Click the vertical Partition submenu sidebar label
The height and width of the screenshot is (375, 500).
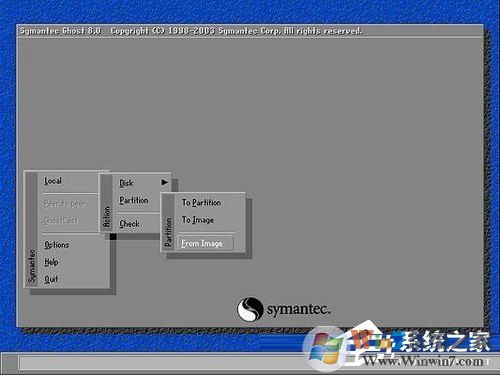[169, 232]
